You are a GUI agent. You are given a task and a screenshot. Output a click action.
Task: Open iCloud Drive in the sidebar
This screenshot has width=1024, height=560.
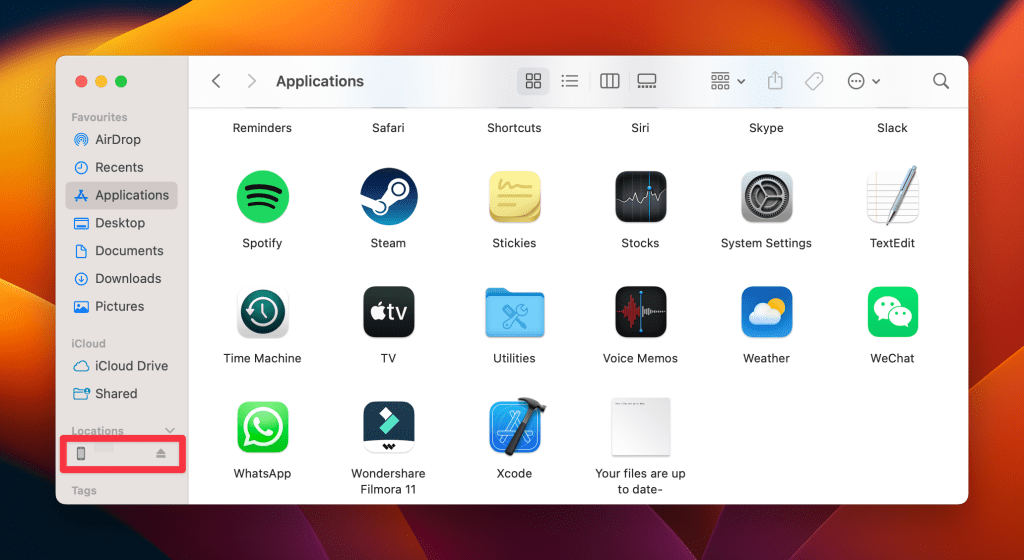point(131,366)
